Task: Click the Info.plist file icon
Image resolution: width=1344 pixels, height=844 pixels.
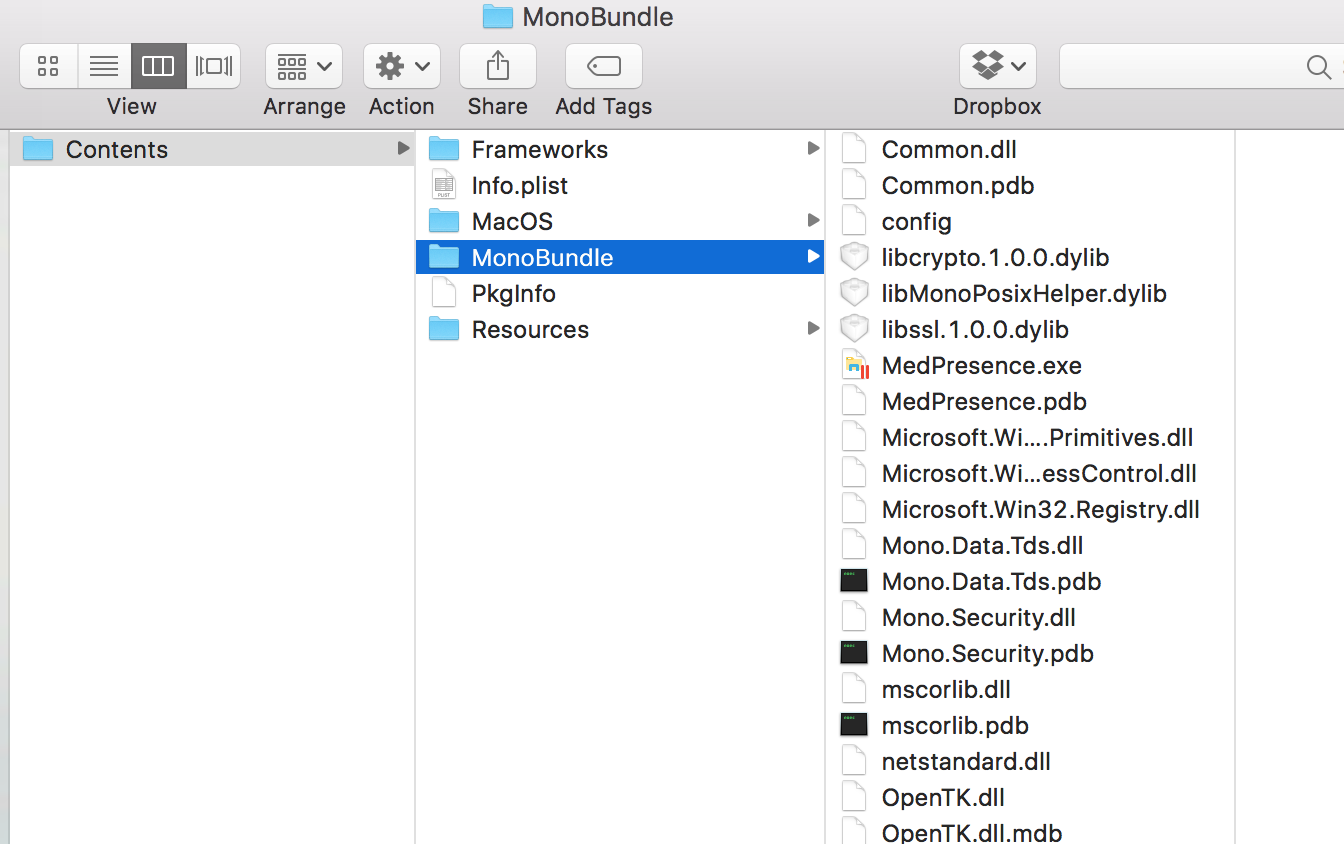Action: (x=443, y=185)
